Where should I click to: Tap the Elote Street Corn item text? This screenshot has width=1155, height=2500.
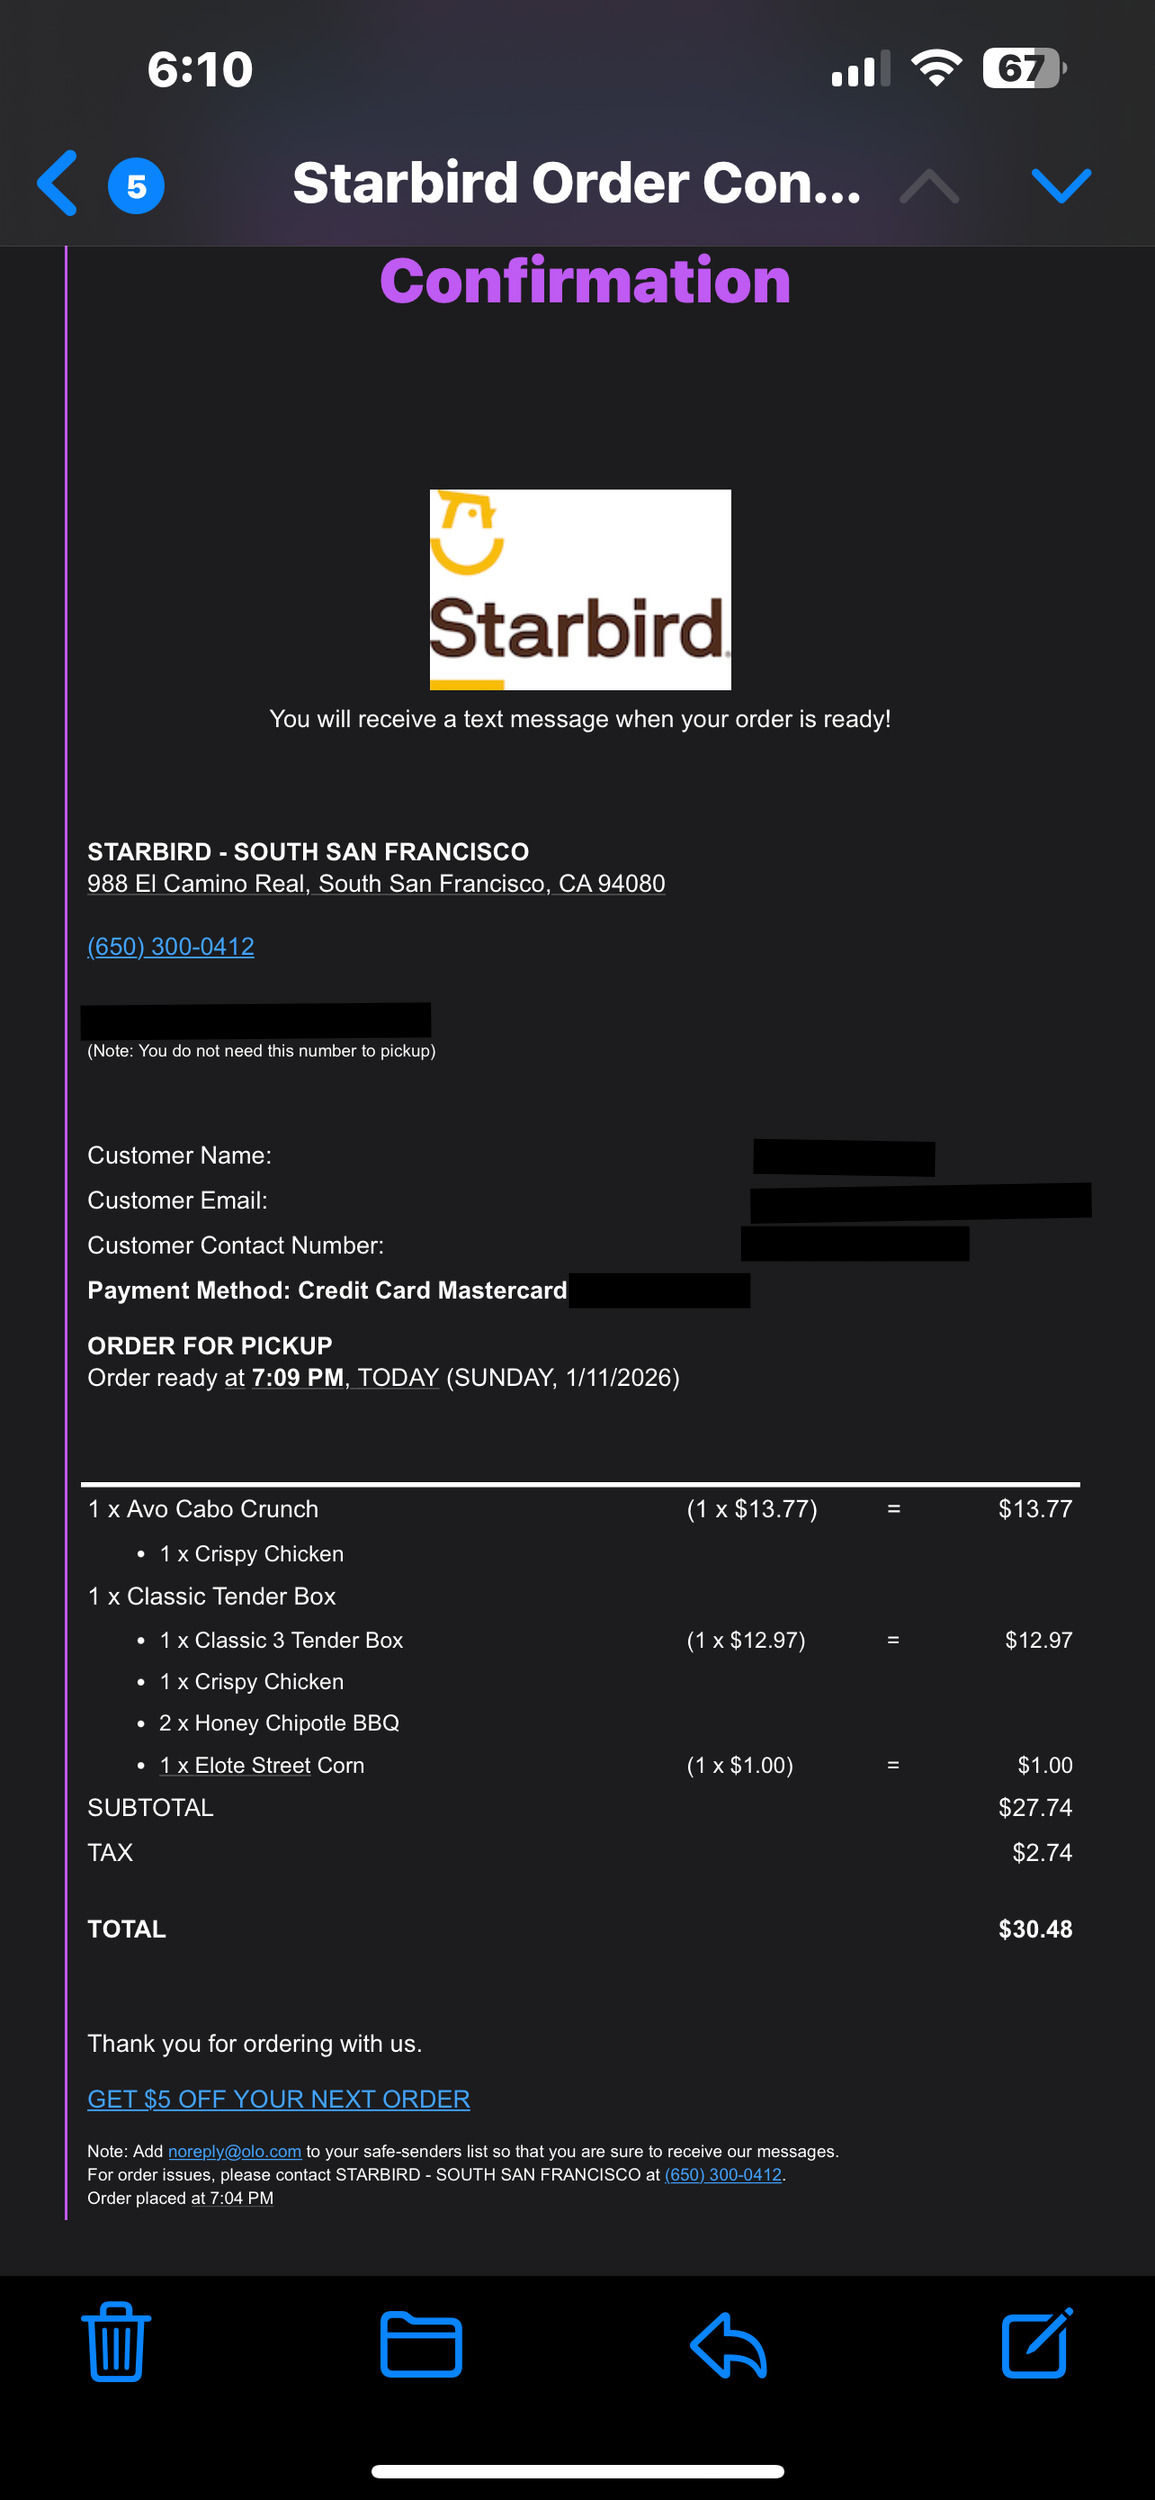[x=262, y=1765]
